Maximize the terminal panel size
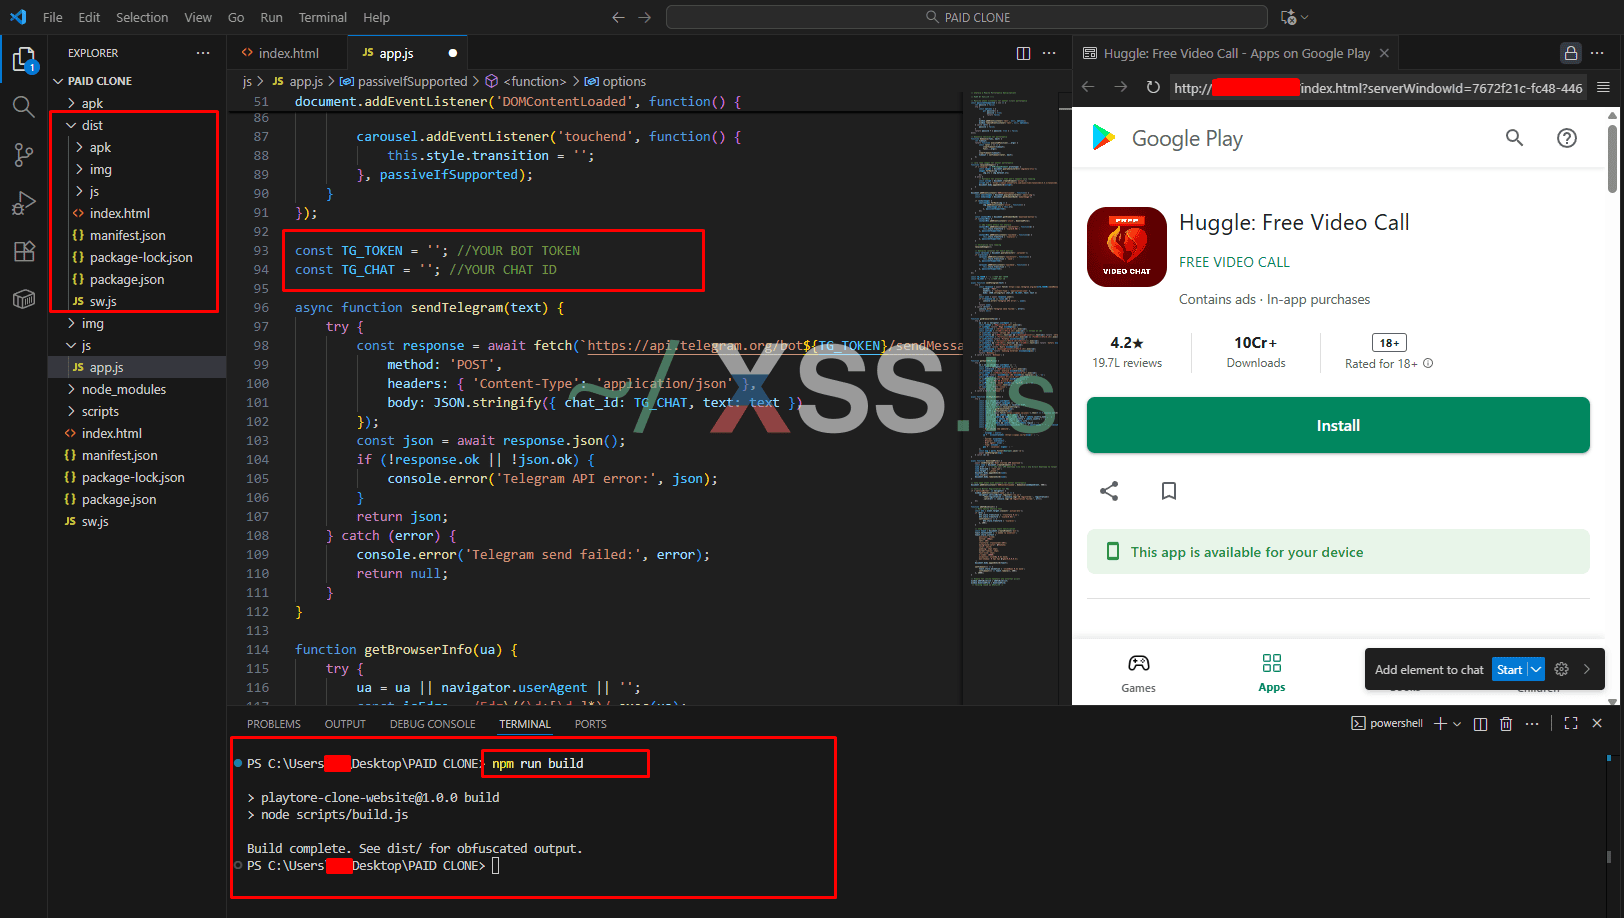The width and height of the screenshot is (1624, 918). click(1571, 723)
